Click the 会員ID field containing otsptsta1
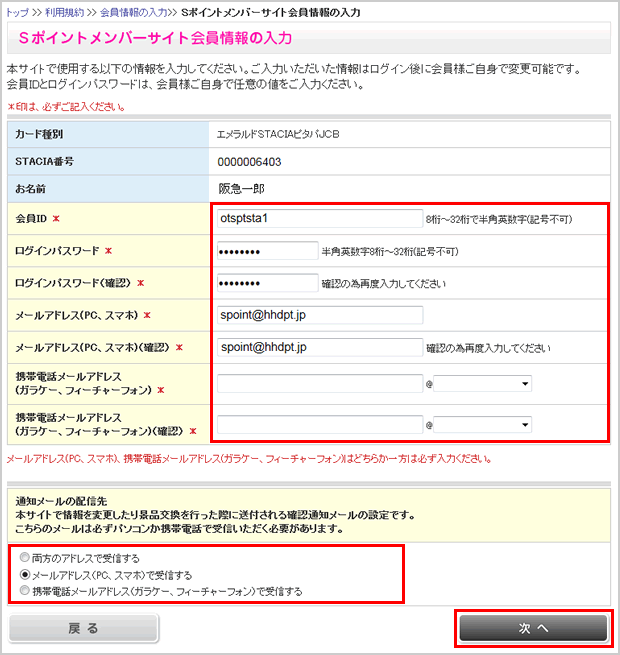Screen dimensions: 620x655 click(319, 218)
